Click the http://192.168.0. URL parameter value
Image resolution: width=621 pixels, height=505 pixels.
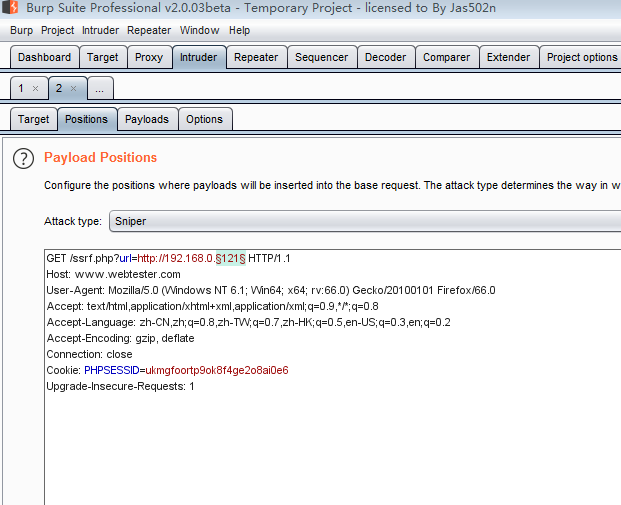click(176, 258)
